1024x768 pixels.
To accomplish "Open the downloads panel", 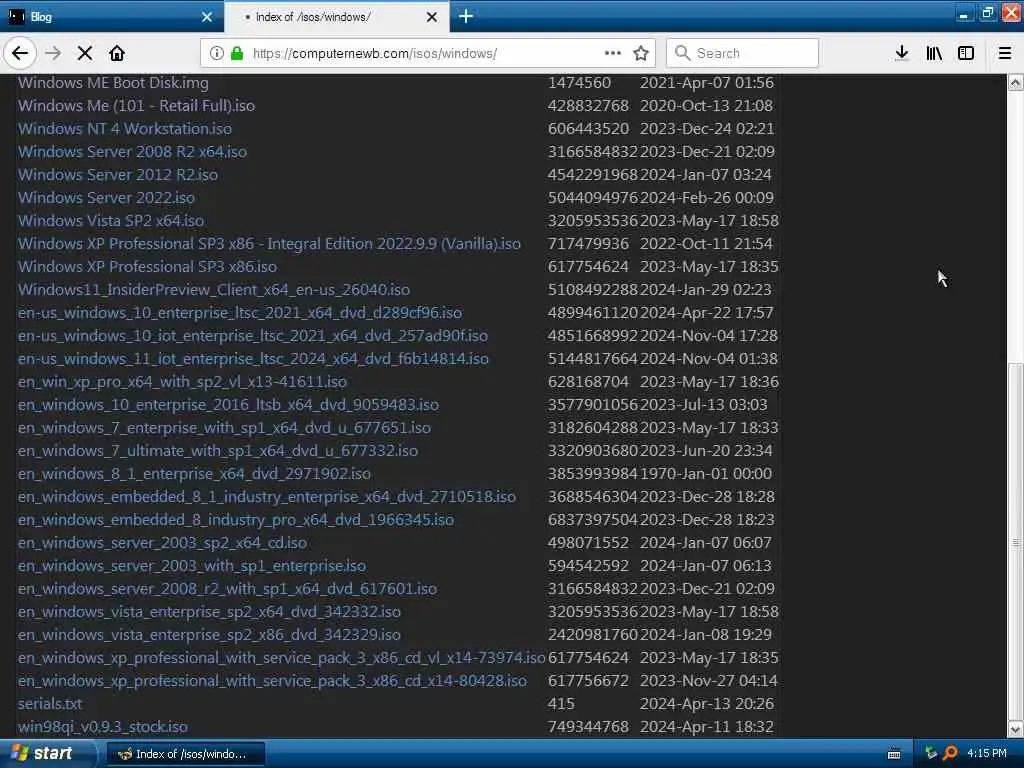I will coord(902,53).
